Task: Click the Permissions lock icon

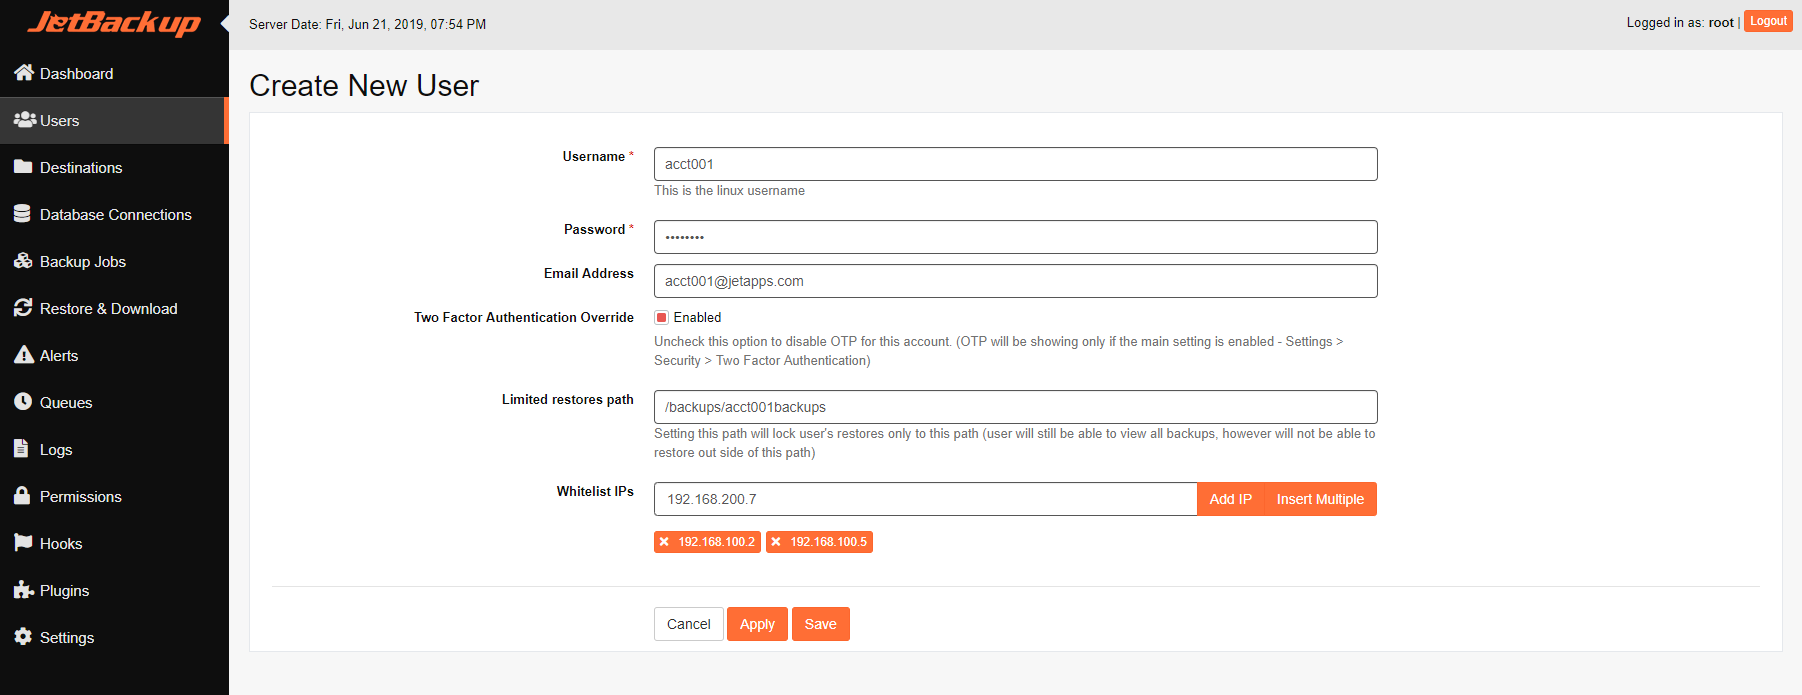Action: click(22, 495)
